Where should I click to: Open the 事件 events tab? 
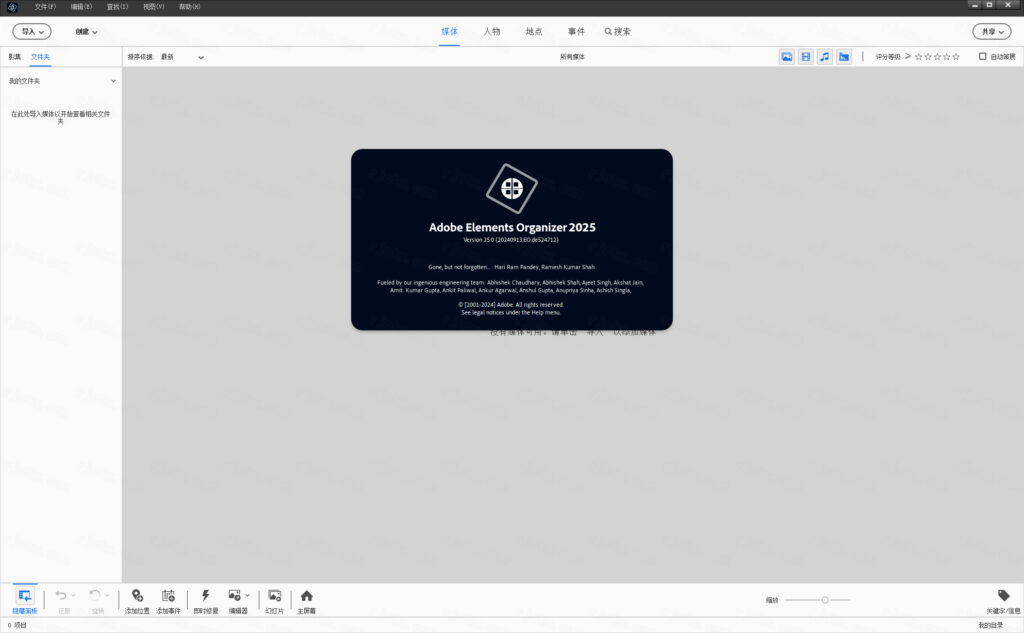pos(576,31)
